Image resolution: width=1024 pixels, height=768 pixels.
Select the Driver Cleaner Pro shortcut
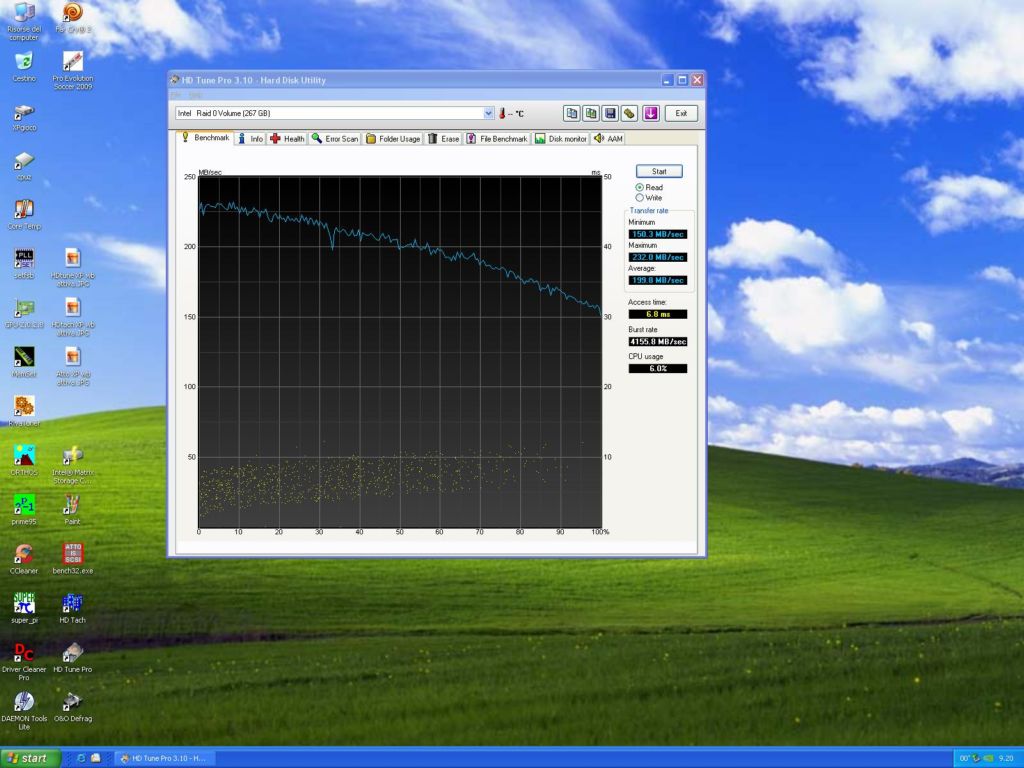pyautogui.click(x=24, y=662)
